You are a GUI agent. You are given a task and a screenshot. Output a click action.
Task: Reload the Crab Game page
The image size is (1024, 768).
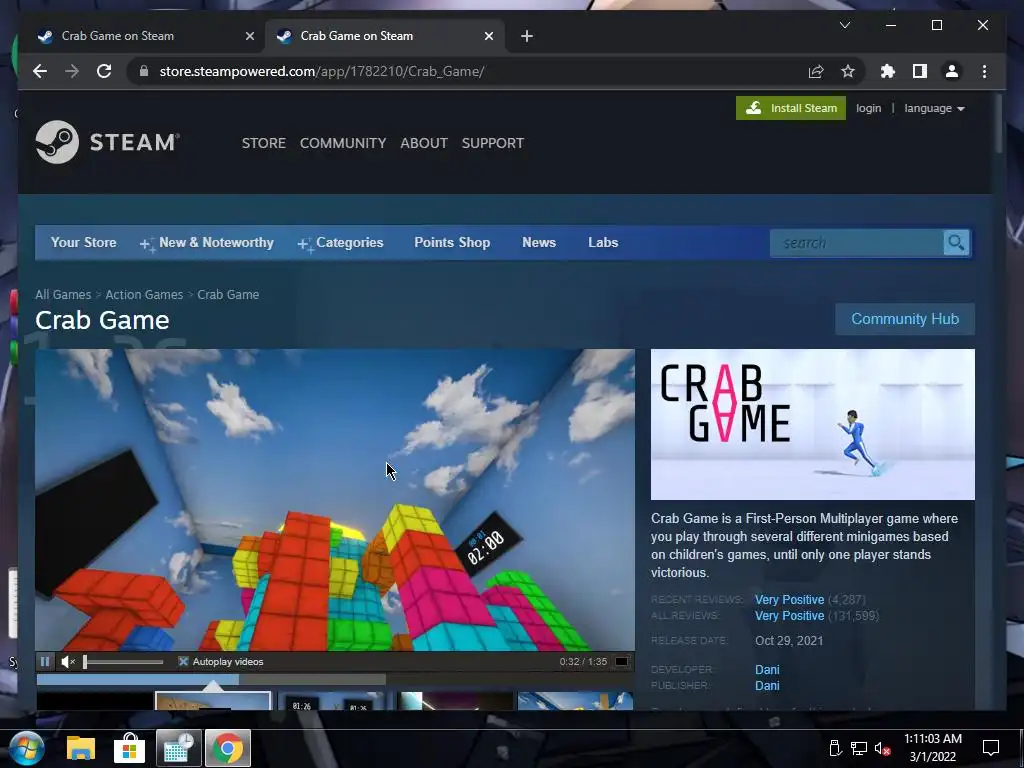pyautogui.click(x=104, y=71)
